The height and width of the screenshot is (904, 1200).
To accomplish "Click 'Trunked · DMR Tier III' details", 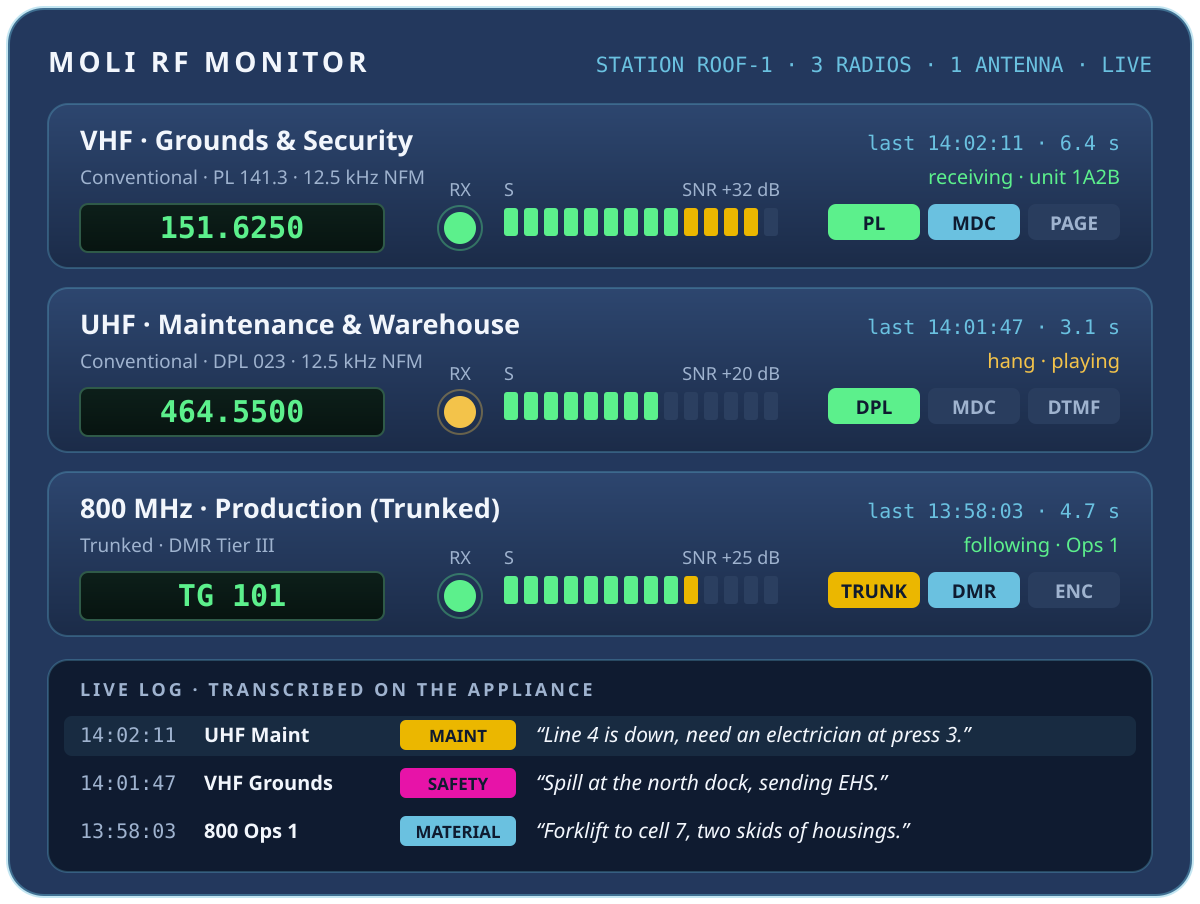I will pos(177,546).
